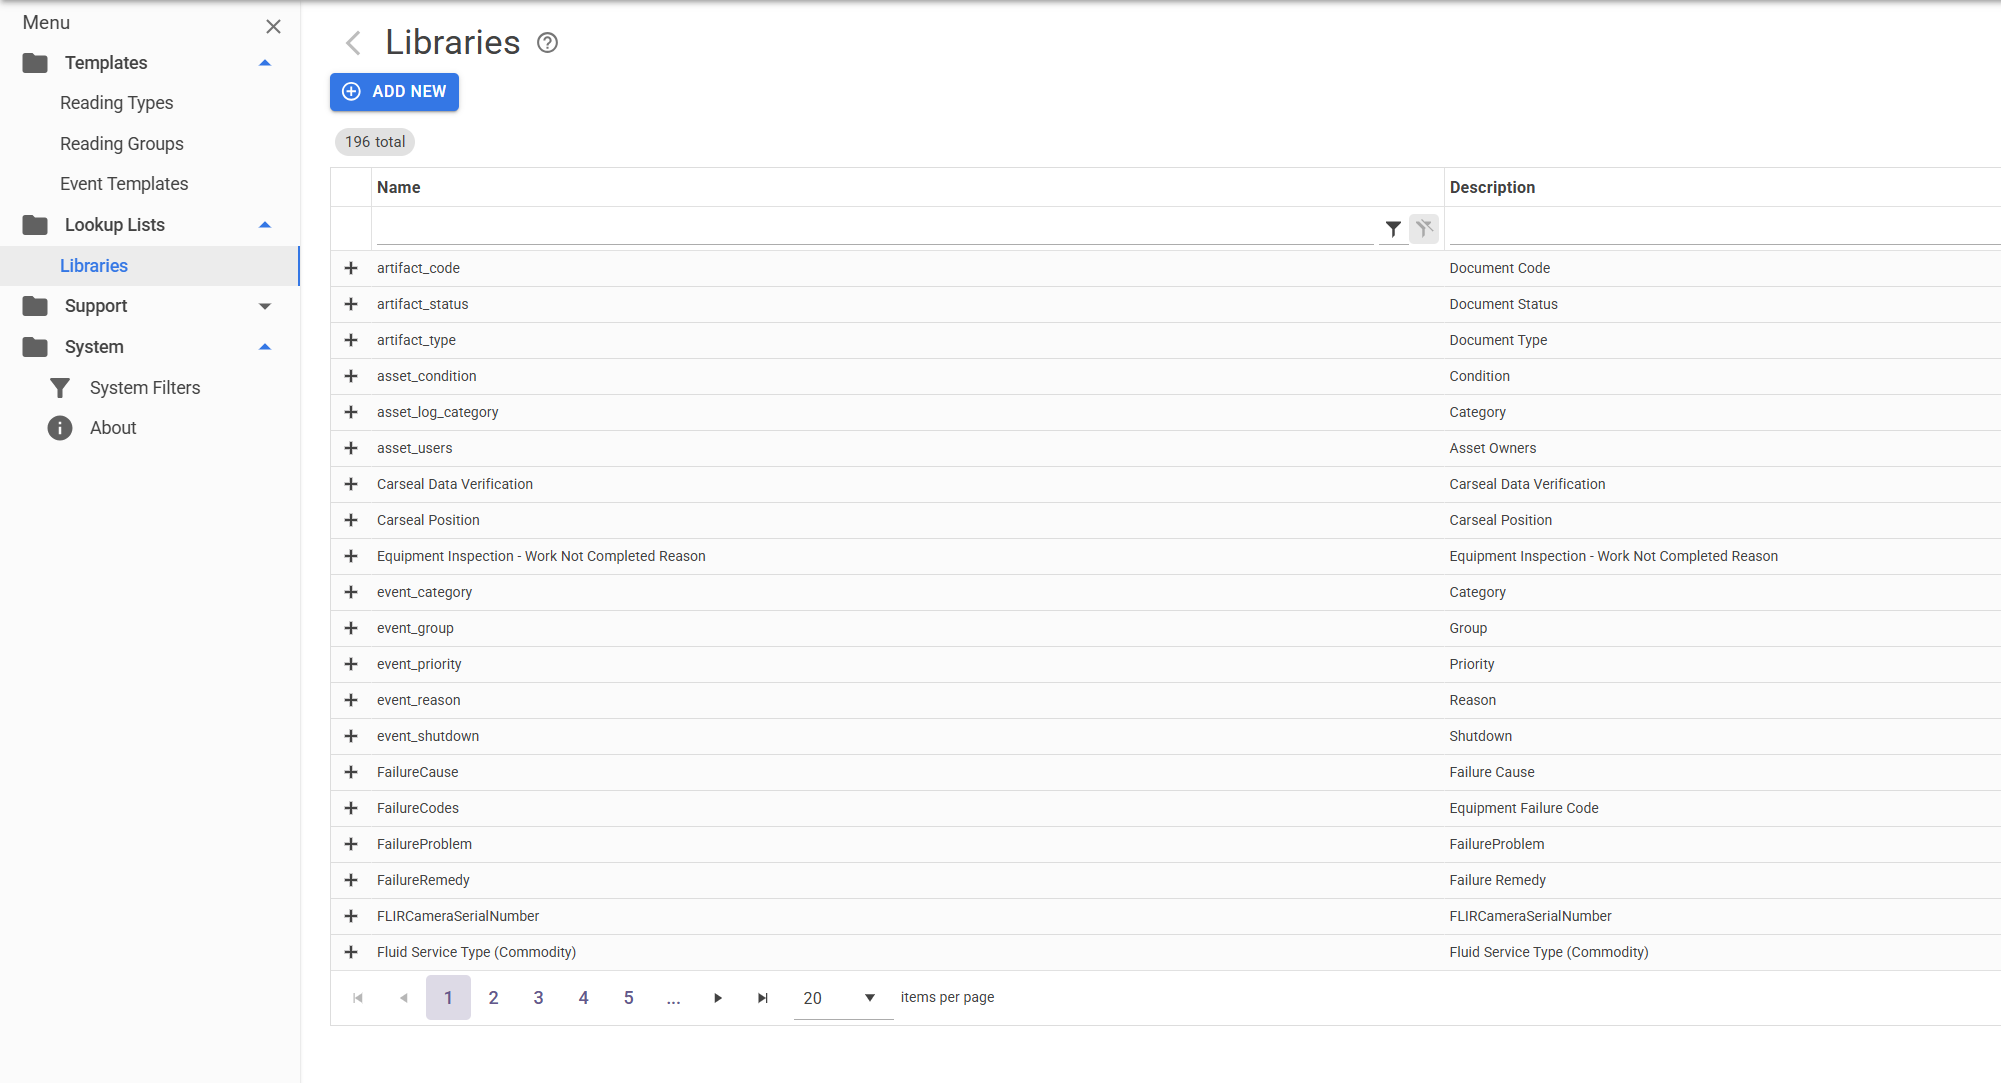
Task: Expand the Support menu group
Action: pyautogui.click(x=265, y=306)
